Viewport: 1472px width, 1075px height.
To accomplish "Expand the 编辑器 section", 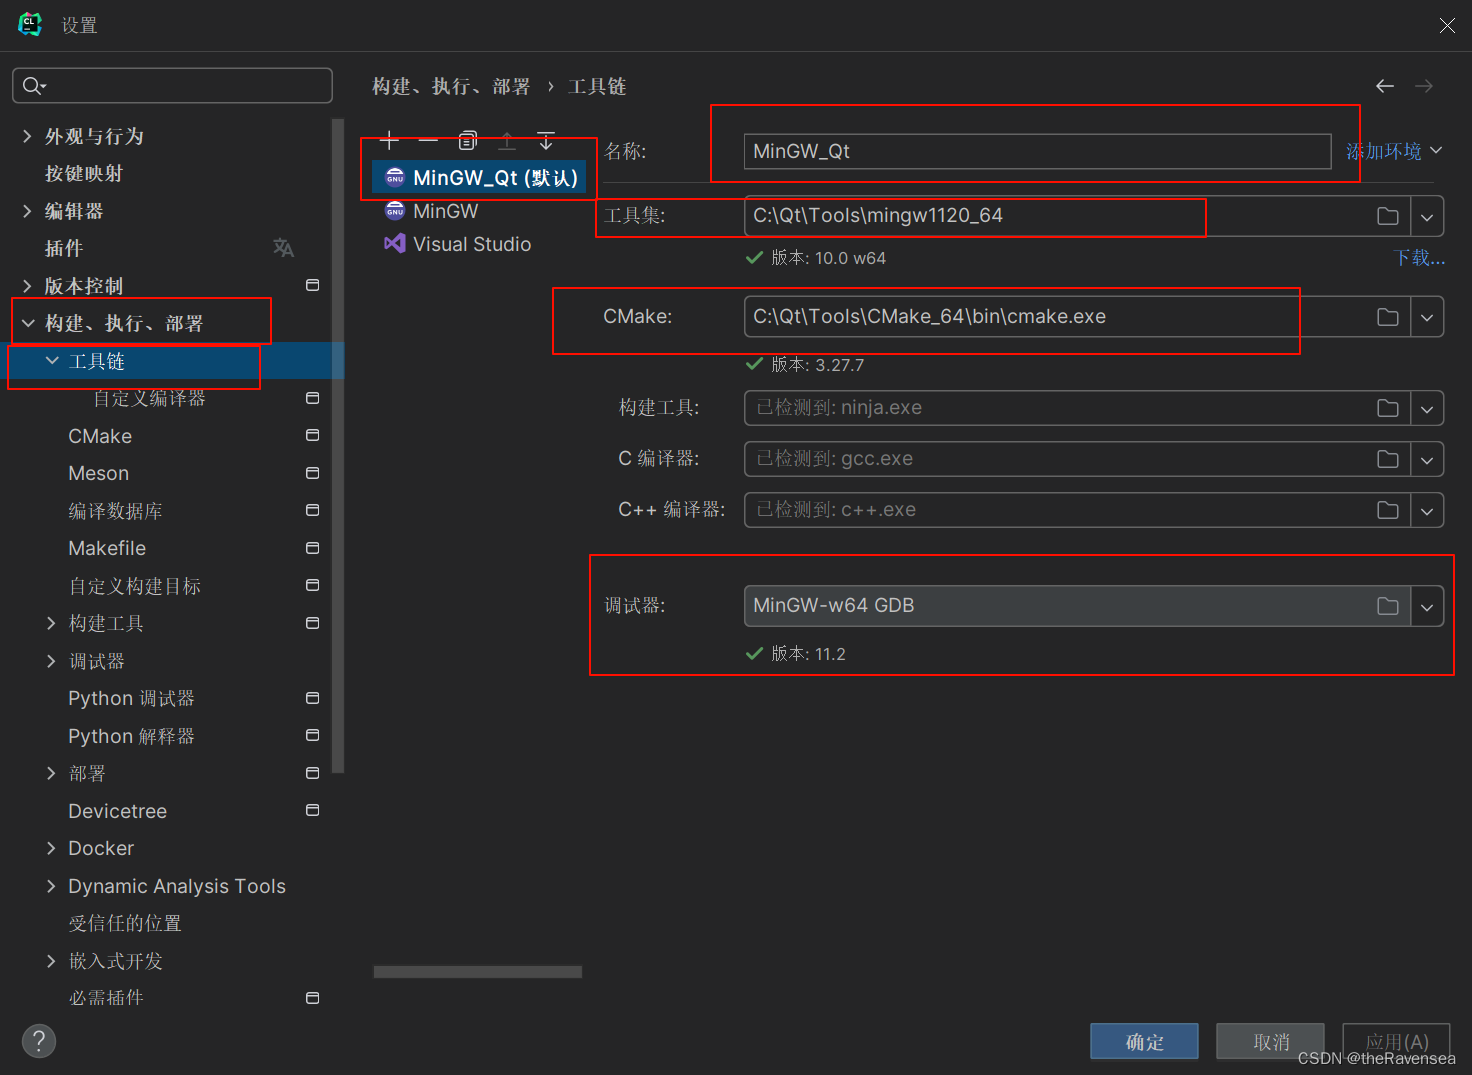I will (x=27, y=211).
